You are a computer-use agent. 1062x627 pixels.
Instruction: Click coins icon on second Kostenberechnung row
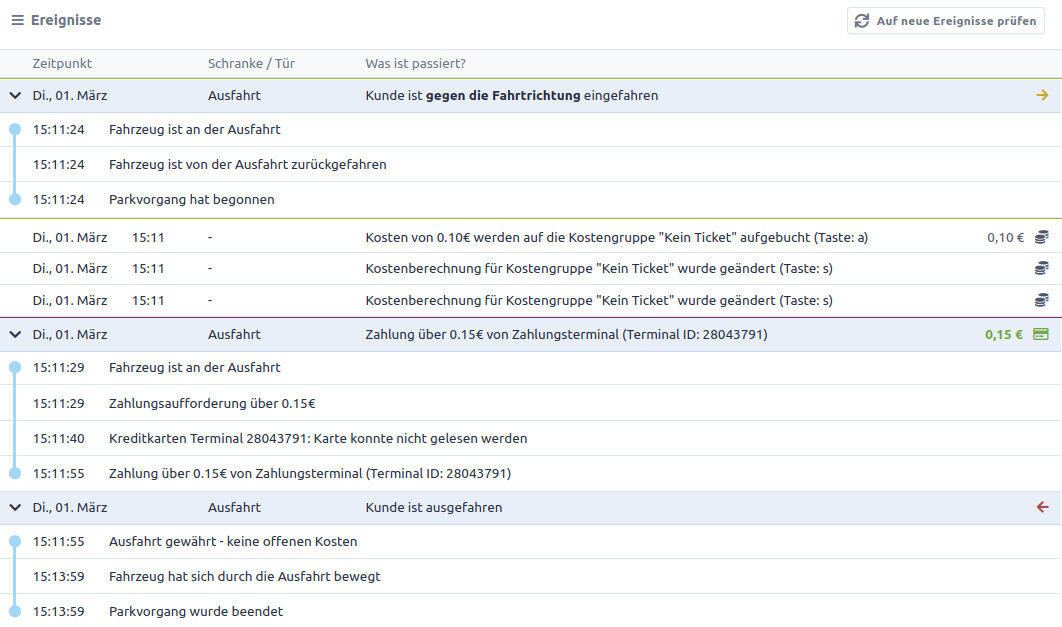click(x=1041, y=269)
